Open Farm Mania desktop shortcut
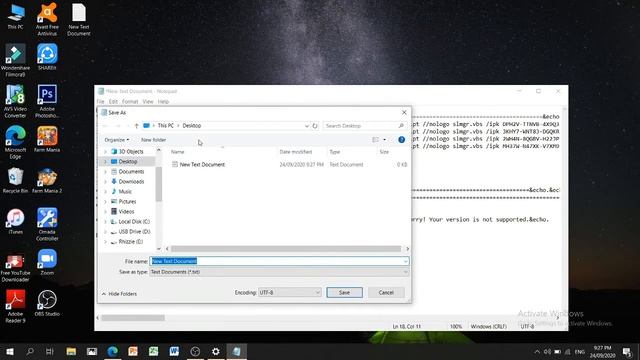 47,139
